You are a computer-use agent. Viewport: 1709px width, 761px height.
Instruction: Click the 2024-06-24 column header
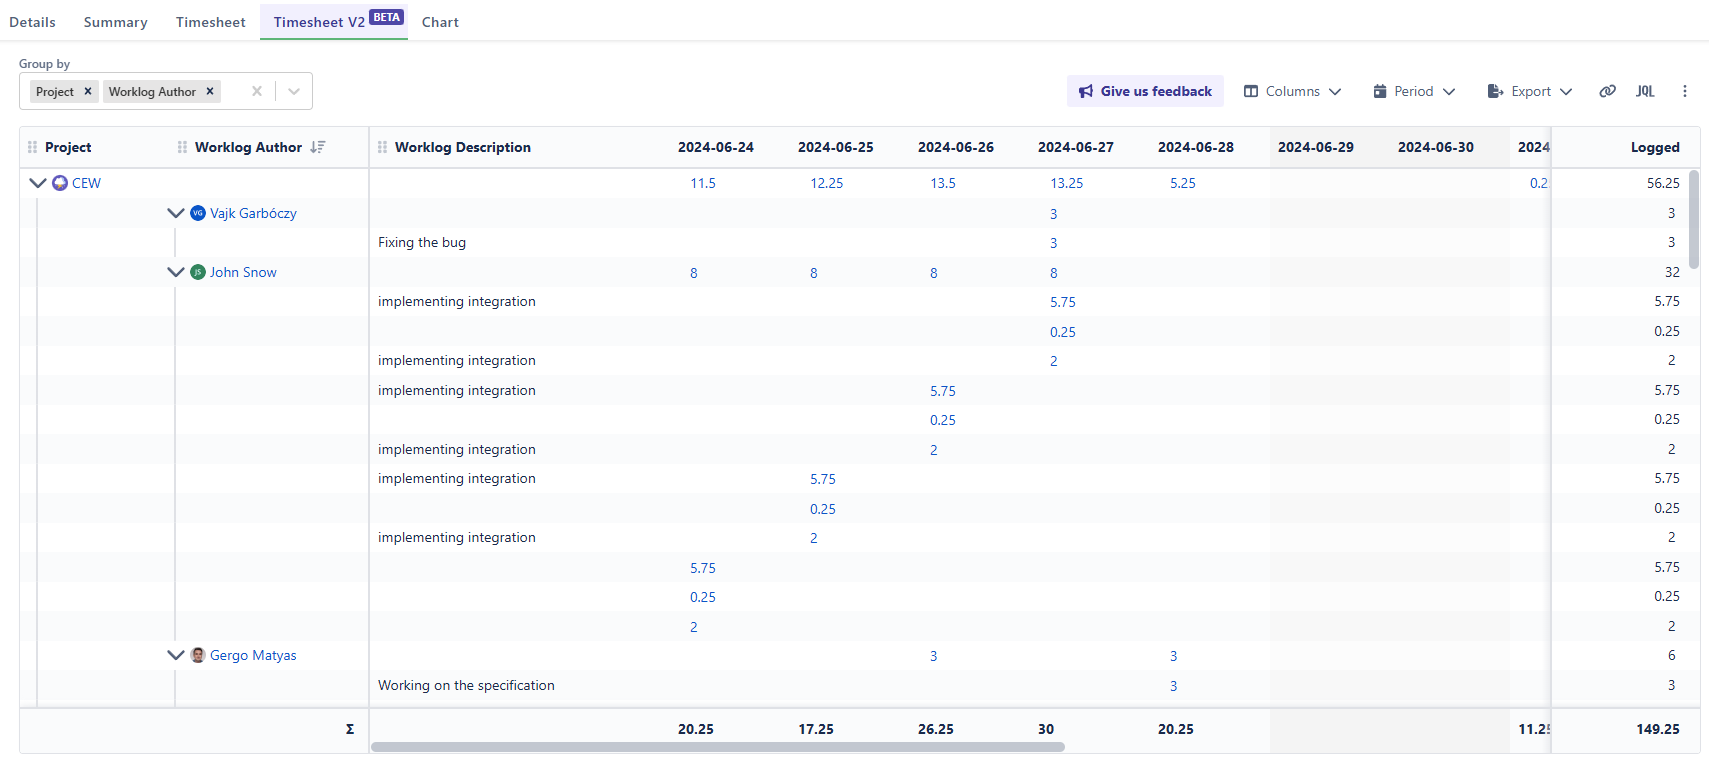point(716,147)
